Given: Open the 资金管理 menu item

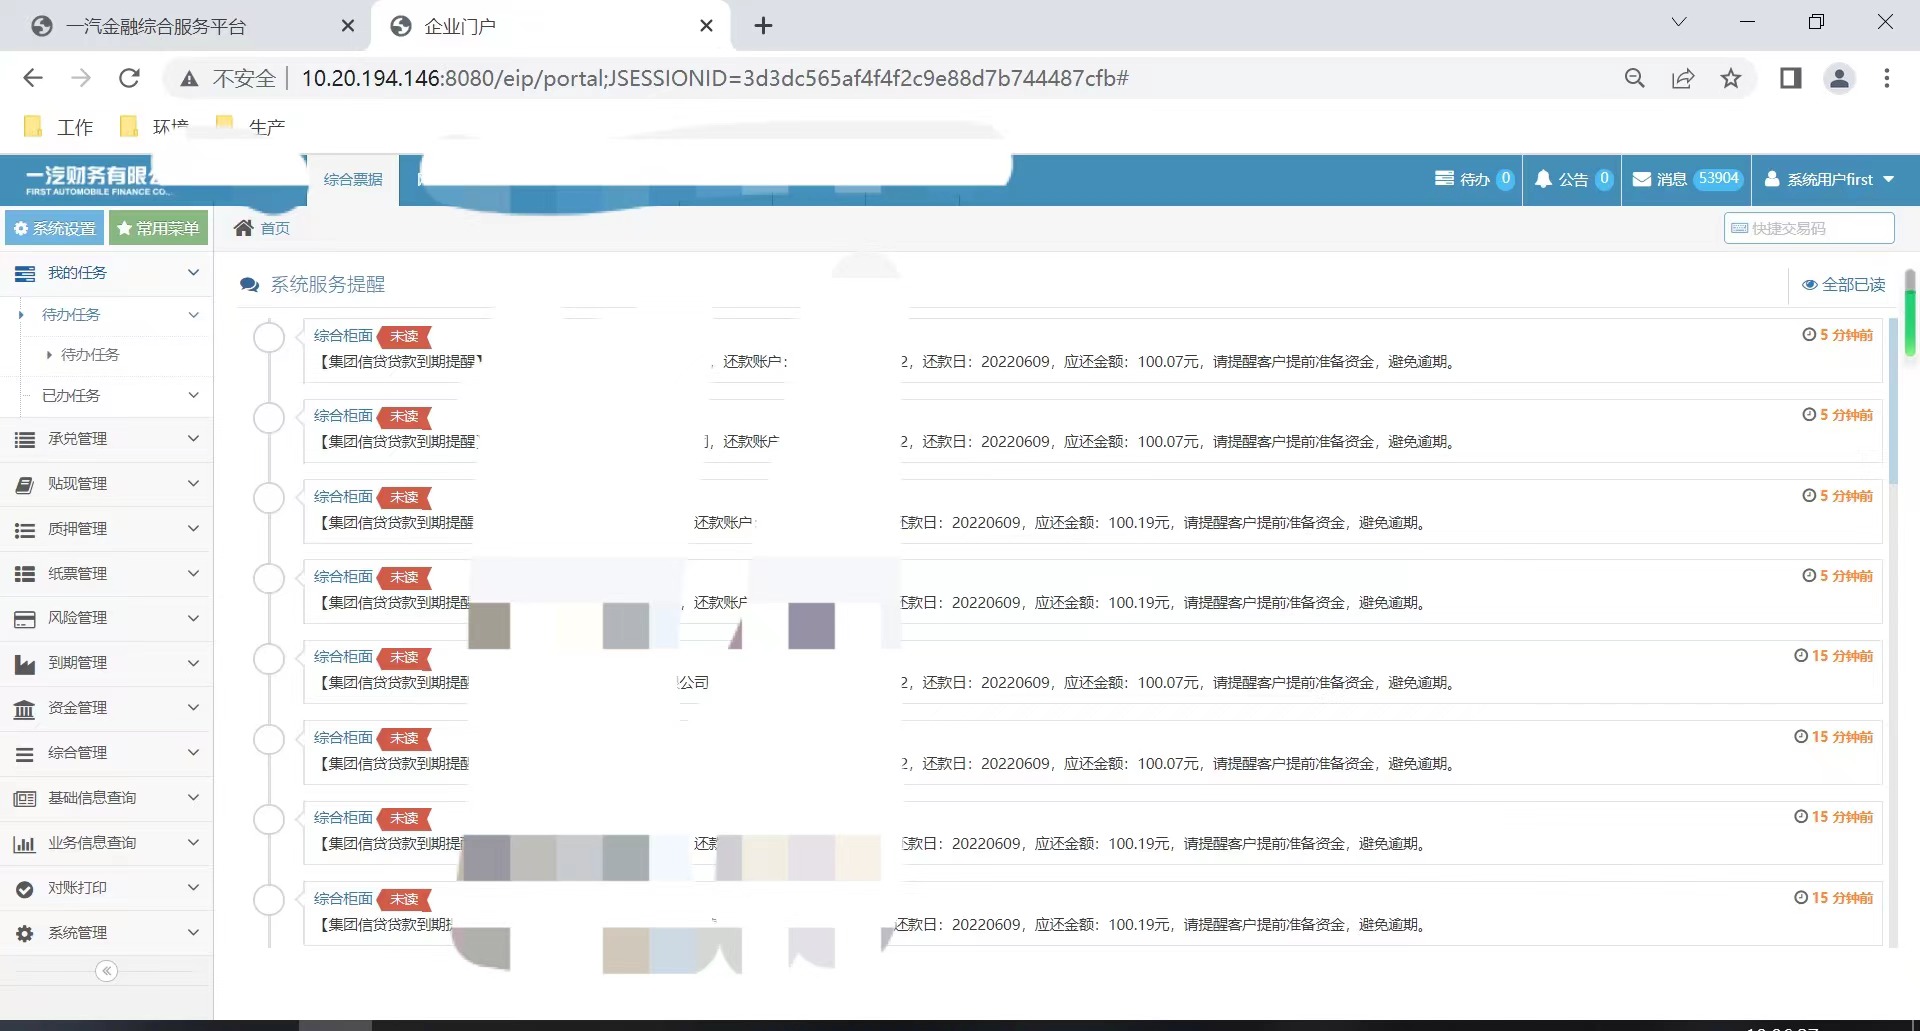Looking at the screenshot, I should point(106,708).
